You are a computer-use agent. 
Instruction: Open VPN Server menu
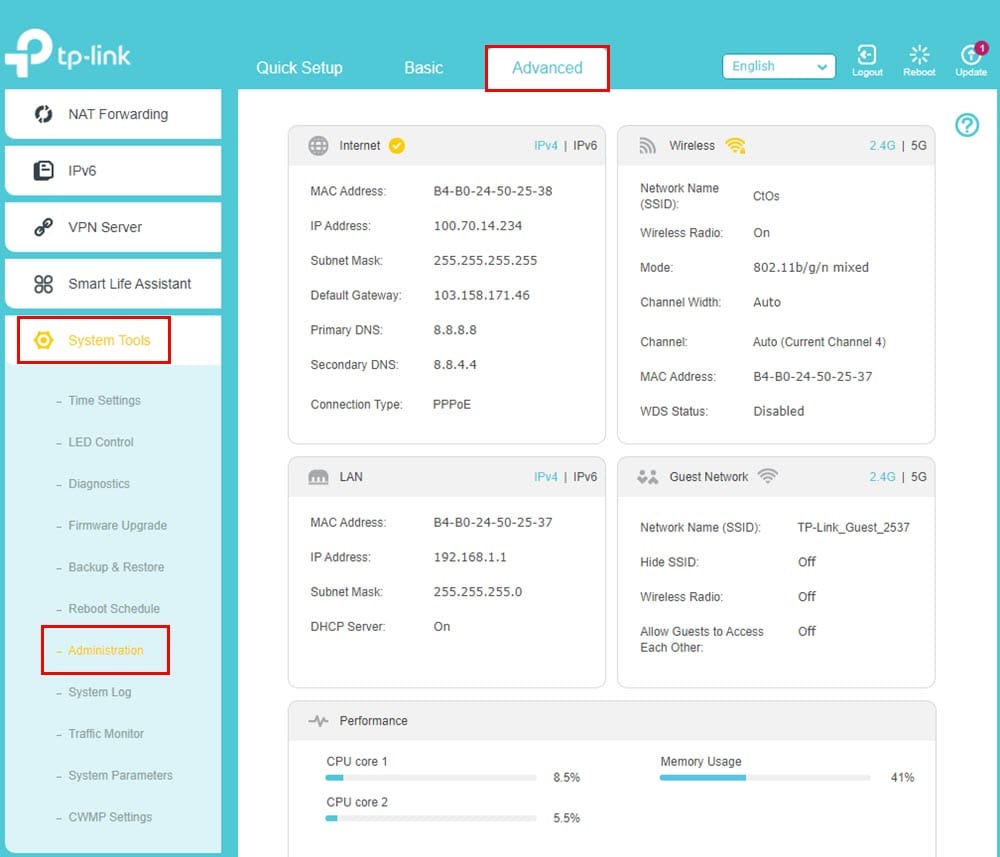tap(113, 227)
